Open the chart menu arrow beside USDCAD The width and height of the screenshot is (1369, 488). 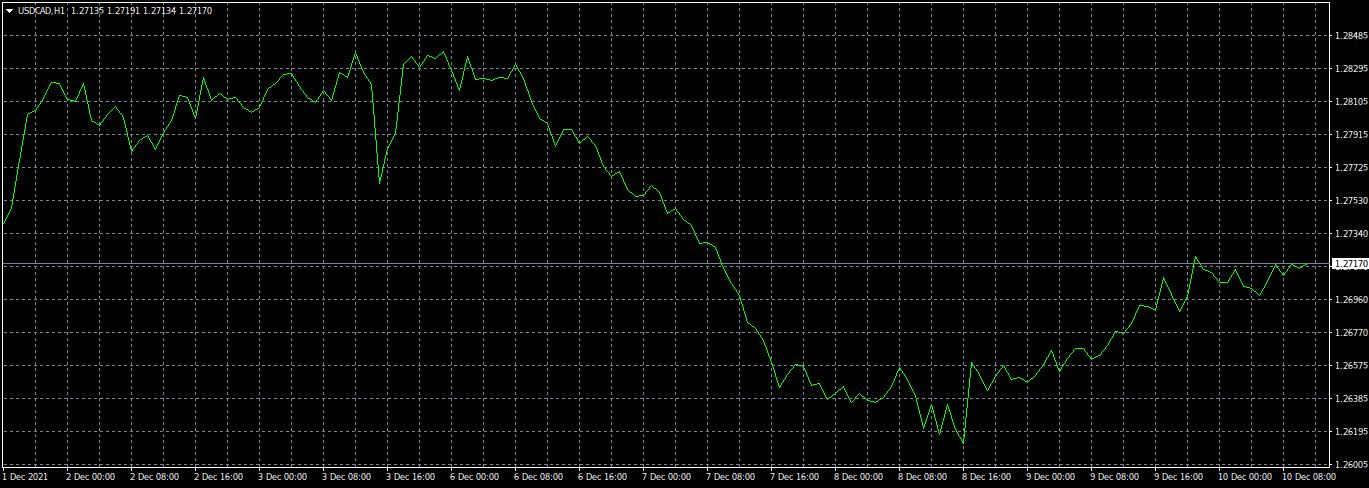click(9, 11)
